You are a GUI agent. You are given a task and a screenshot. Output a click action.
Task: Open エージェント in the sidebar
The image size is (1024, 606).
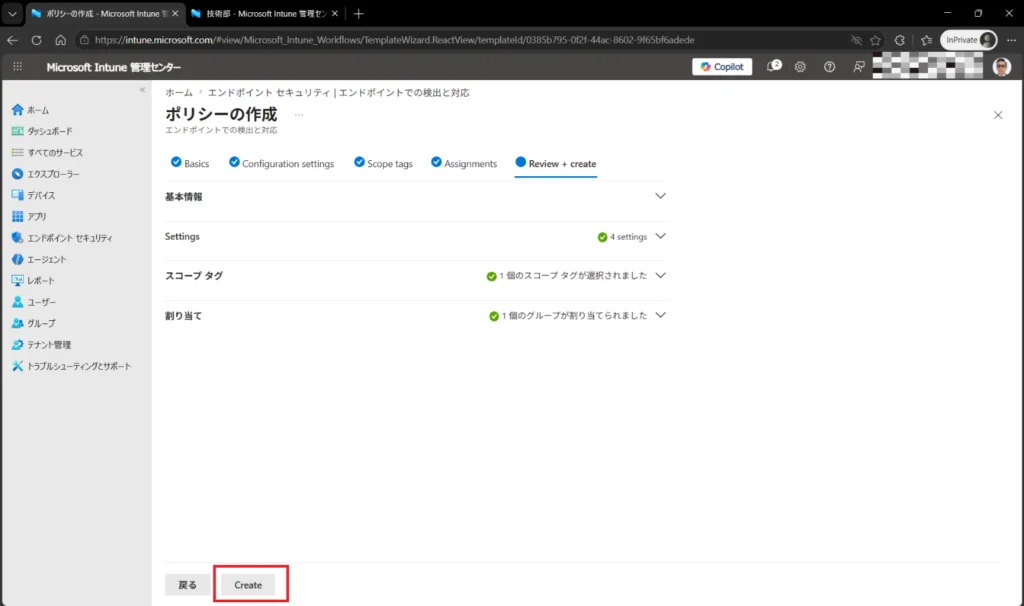point(39,259)
